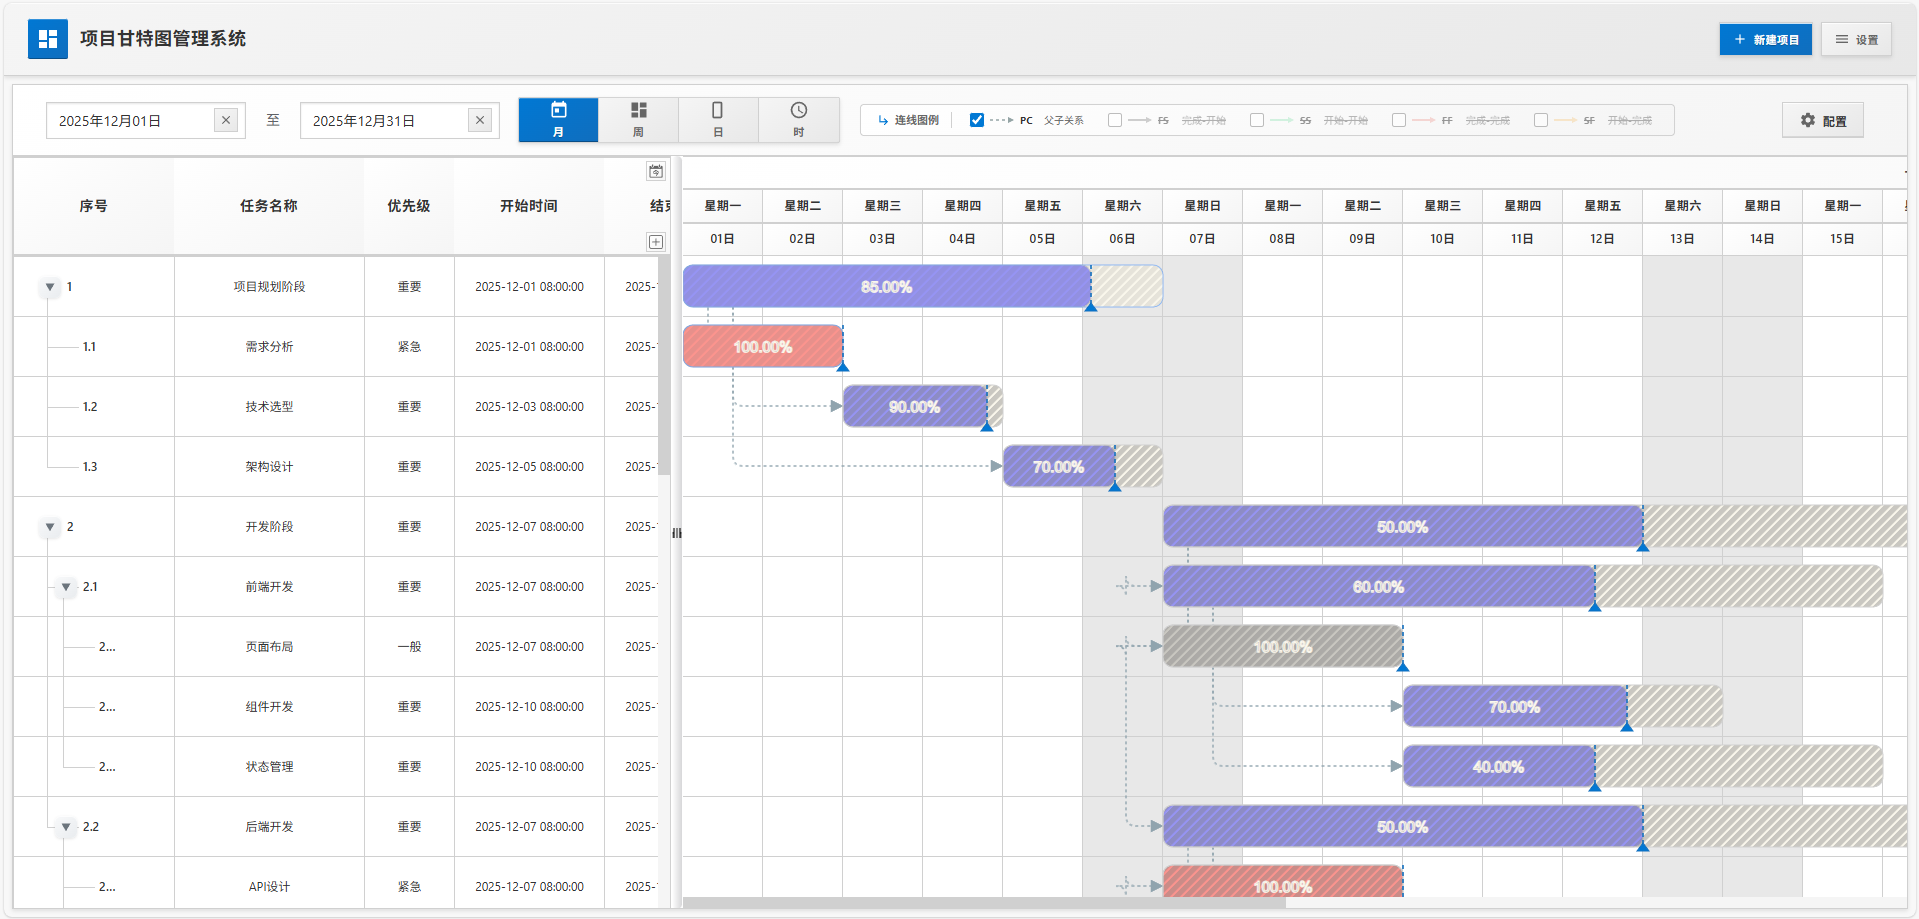Viewport: 1919px width, 919px height.
Task: Click start time 2025-12-03 08:00:00 cell
Action: click(x=529, y=407)
